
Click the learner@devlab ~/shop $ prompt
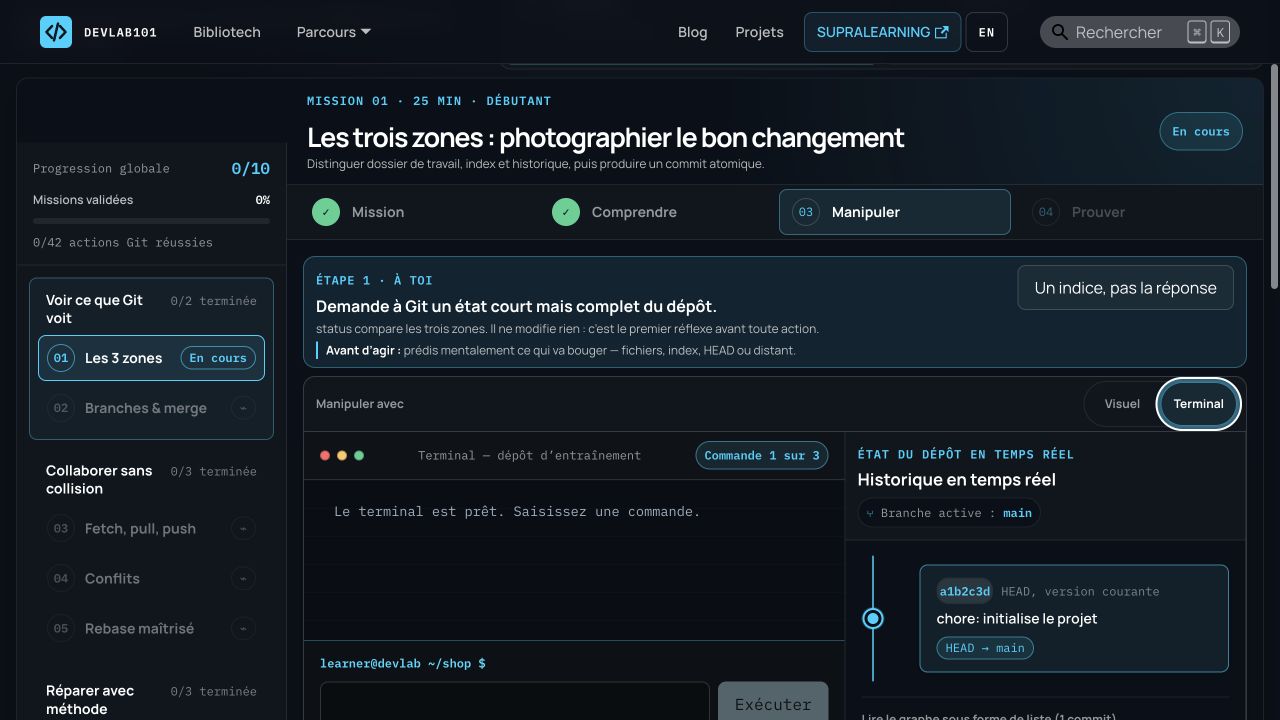403,663
